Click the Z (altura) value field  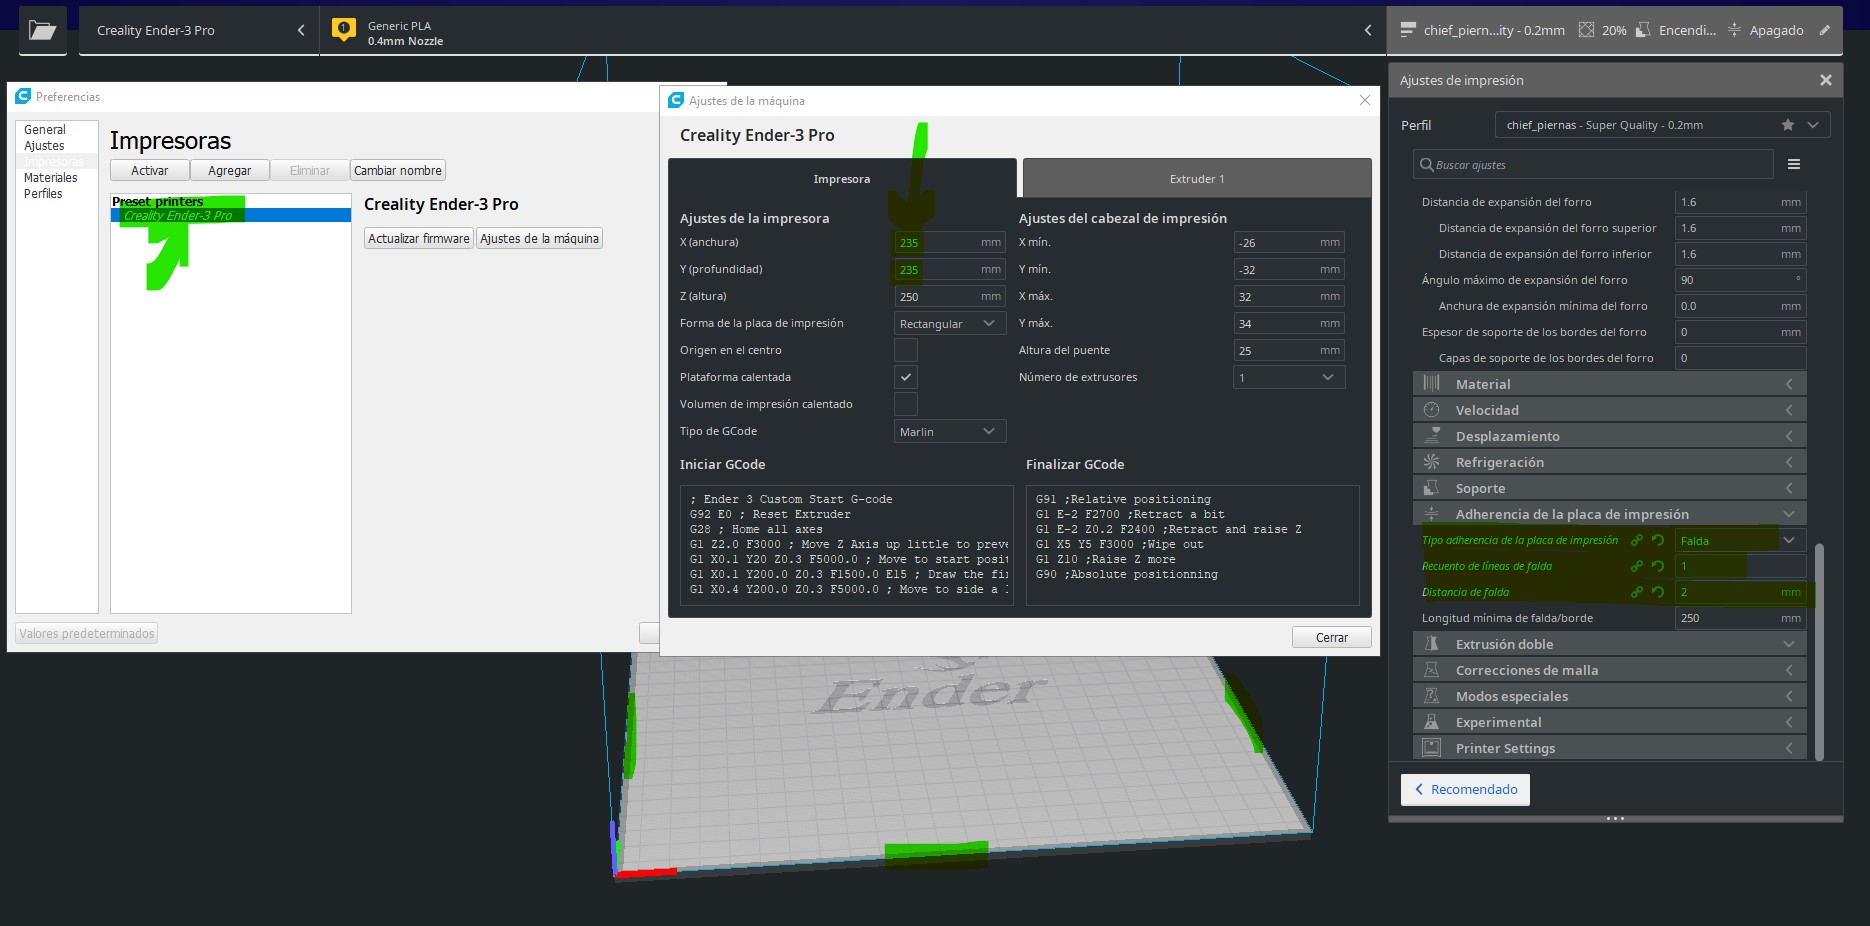(x=950, y=296)
